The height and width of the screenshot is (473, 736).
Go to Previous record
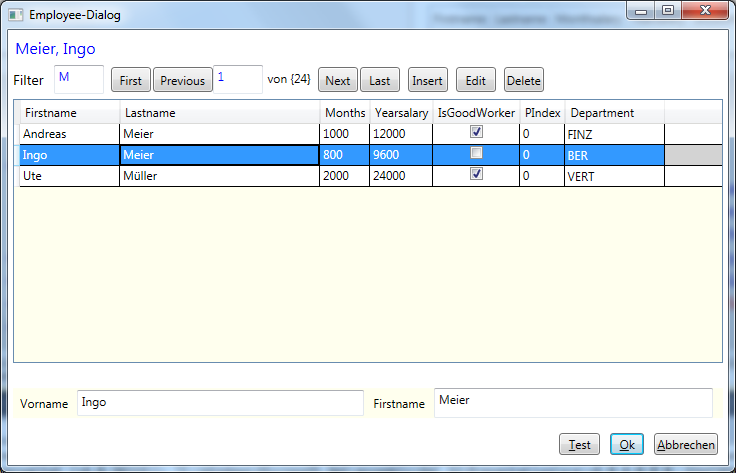(x=182, y=81)
